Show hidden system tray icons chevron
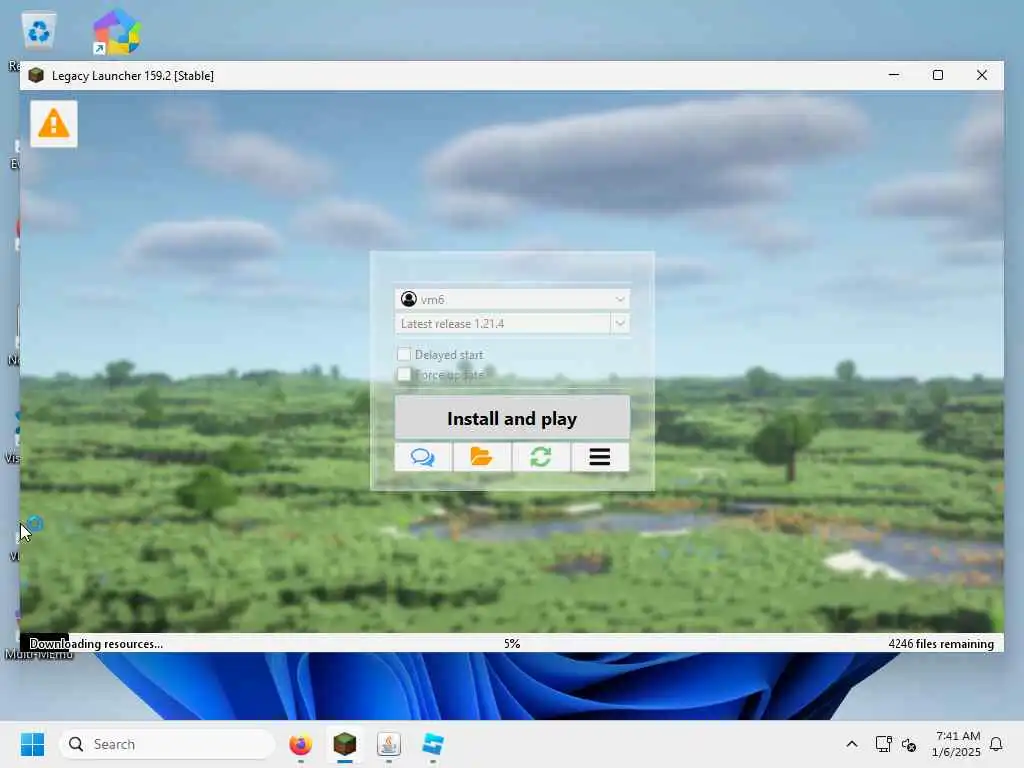Image resolution: width=1024 pixels, height=768 pixels. 852,744
